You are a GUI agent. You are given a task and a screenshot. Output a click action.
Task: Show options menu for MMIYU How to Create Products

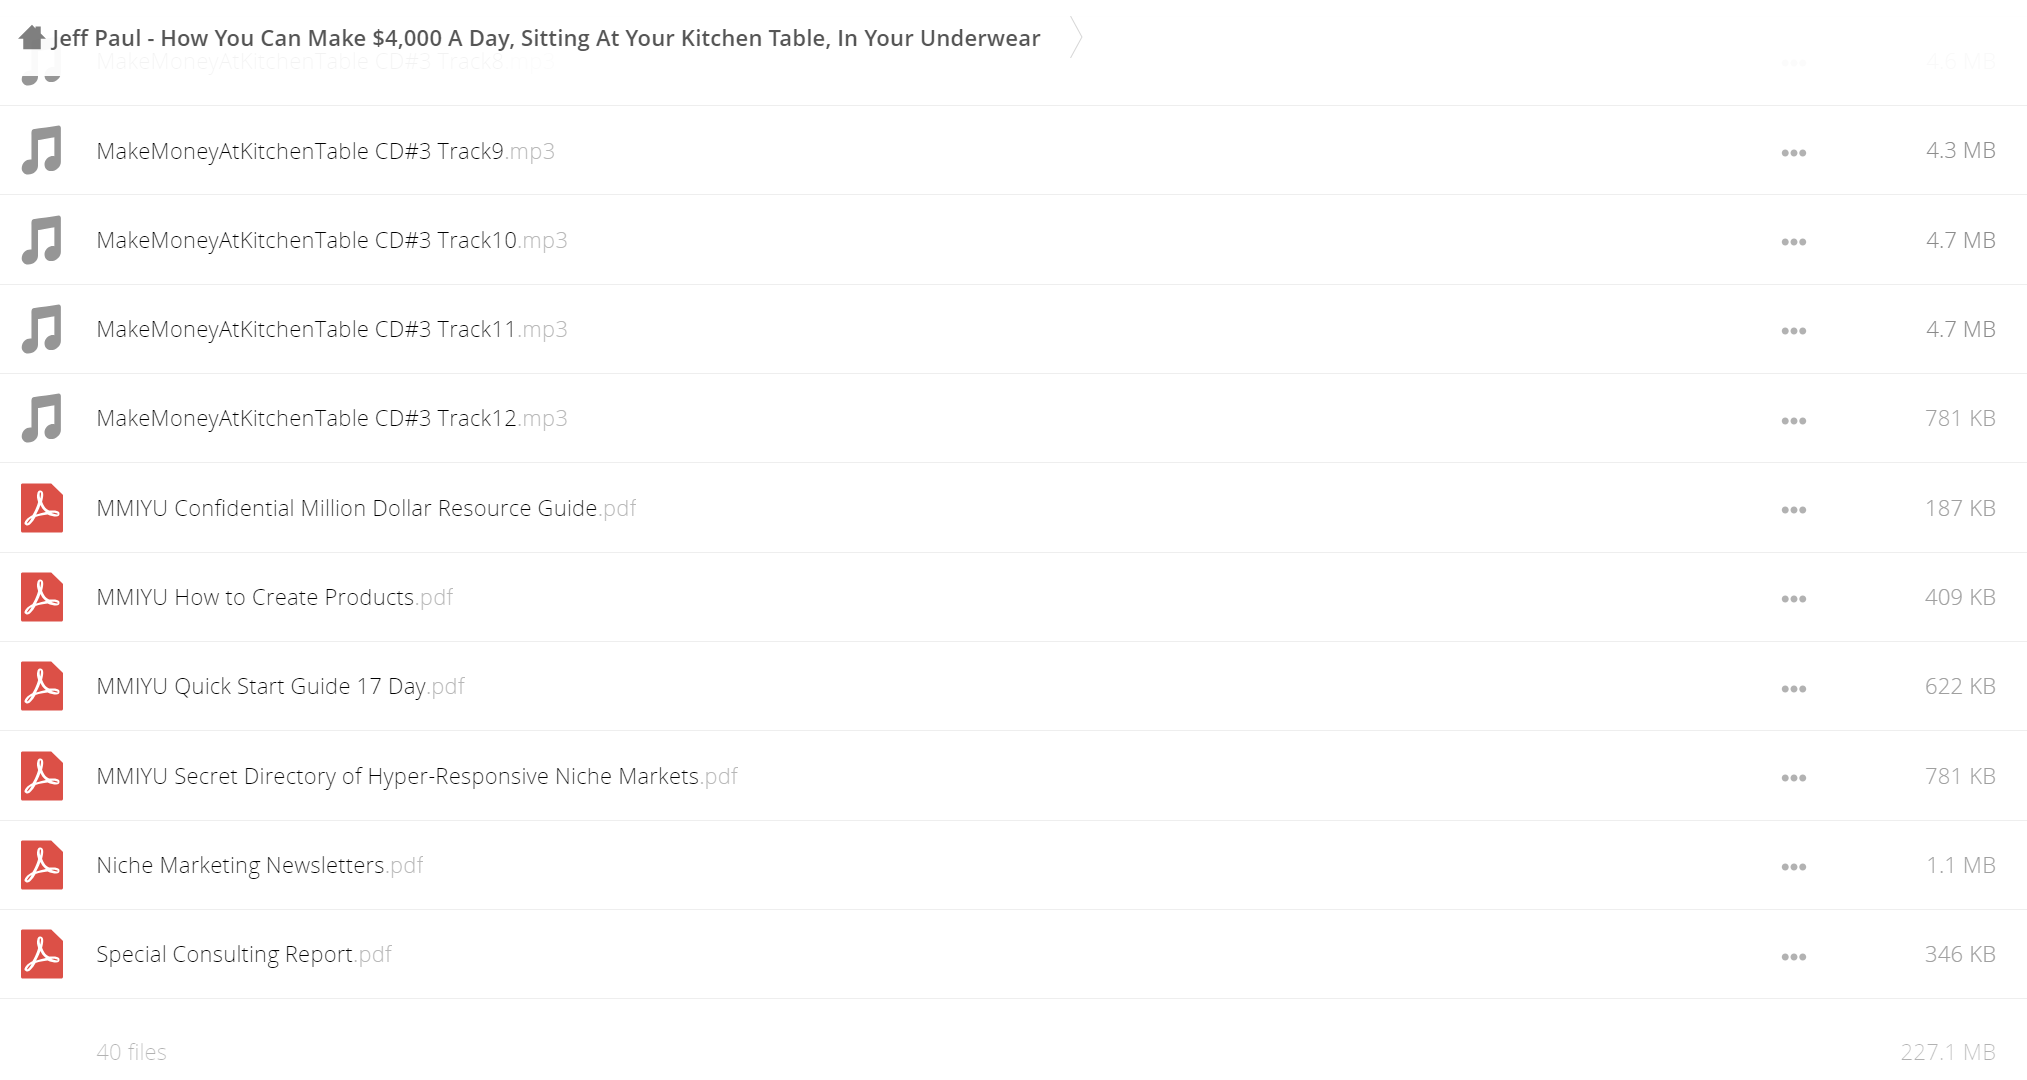coord(1793,599)
